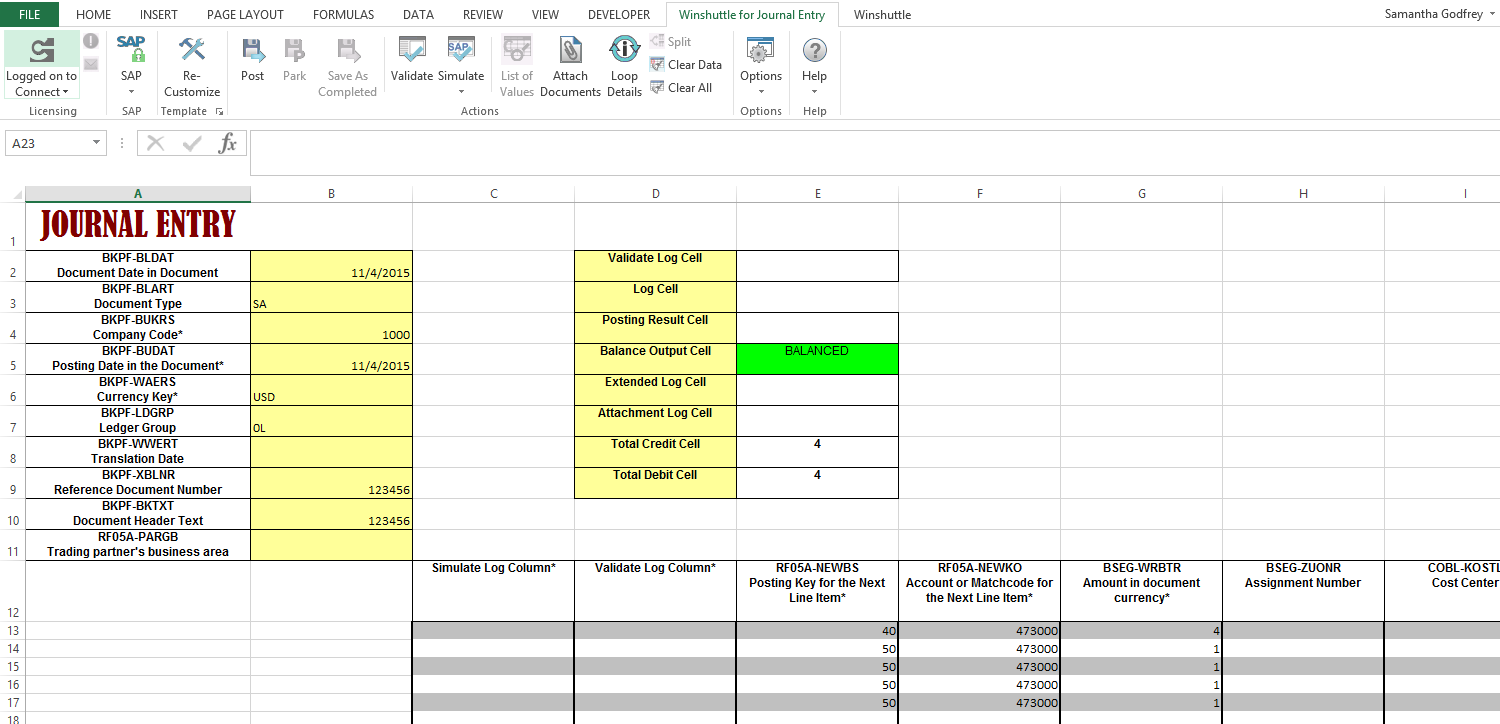
Task: Click the Park button in ribbon
Action: tap(294, 58)
